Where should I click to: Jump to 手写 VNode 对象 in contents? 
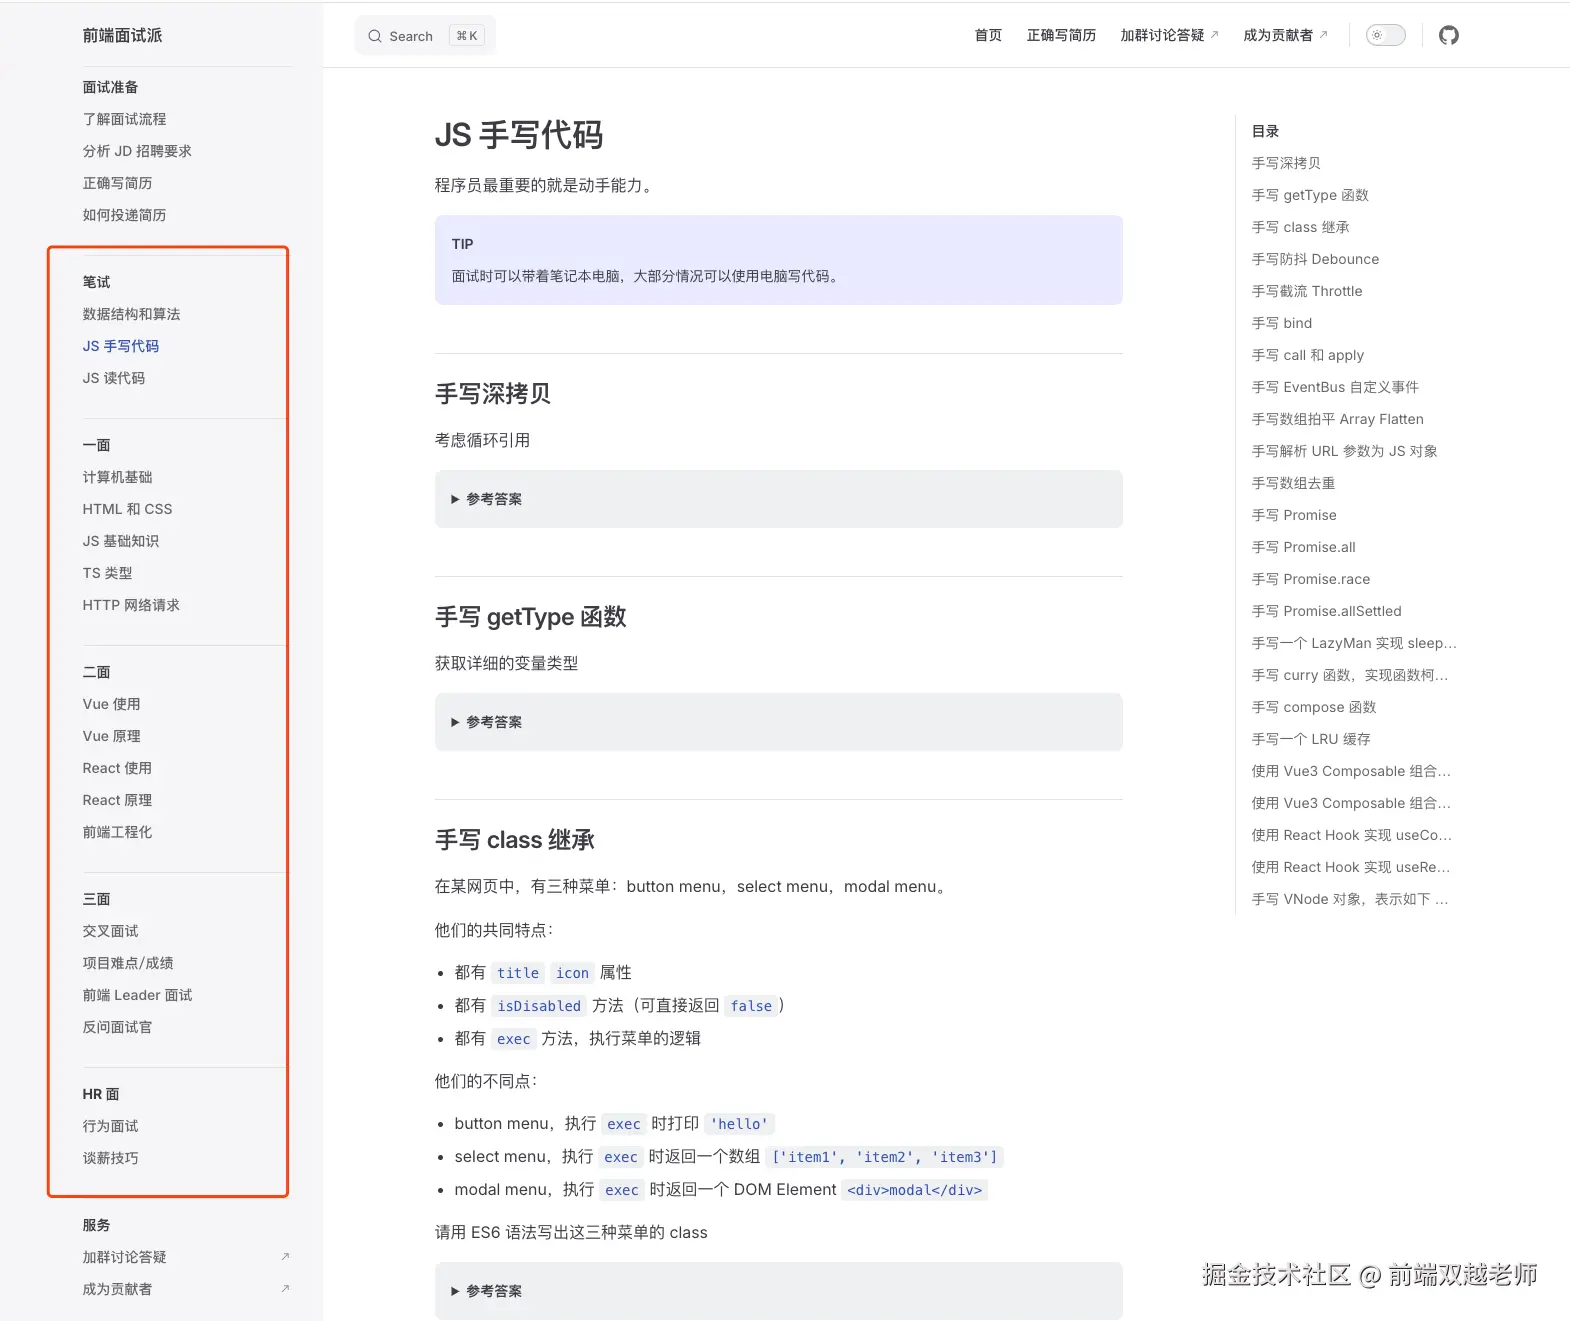[1350, 899]
